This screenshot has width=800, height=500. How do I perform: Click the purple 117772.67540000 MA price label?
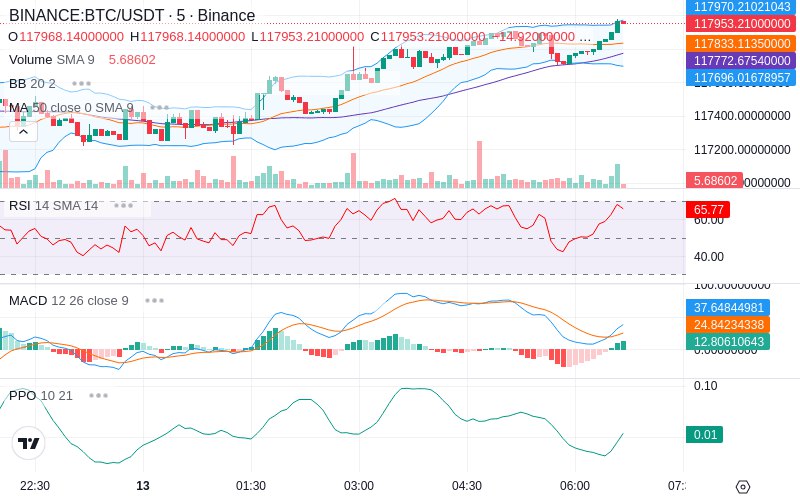pyautogui.click(x=741, y=61)
